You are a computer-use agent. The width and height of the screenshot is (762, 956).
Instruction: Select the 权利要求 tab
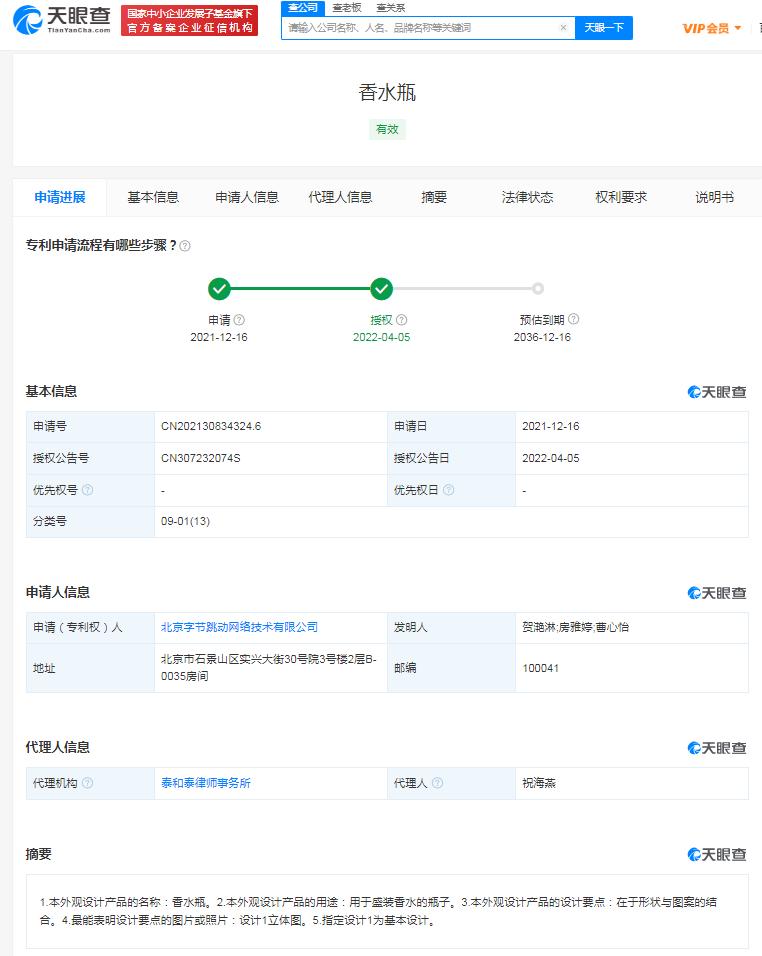621,197
